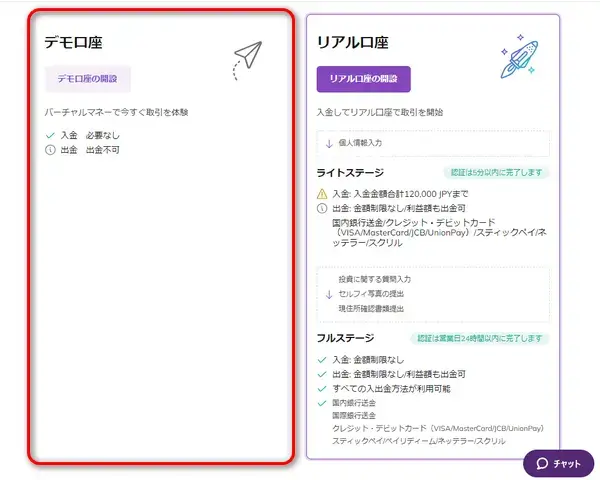Click the フルステージ heading
This screenshot has height=480, width=600.
(345, 338)
